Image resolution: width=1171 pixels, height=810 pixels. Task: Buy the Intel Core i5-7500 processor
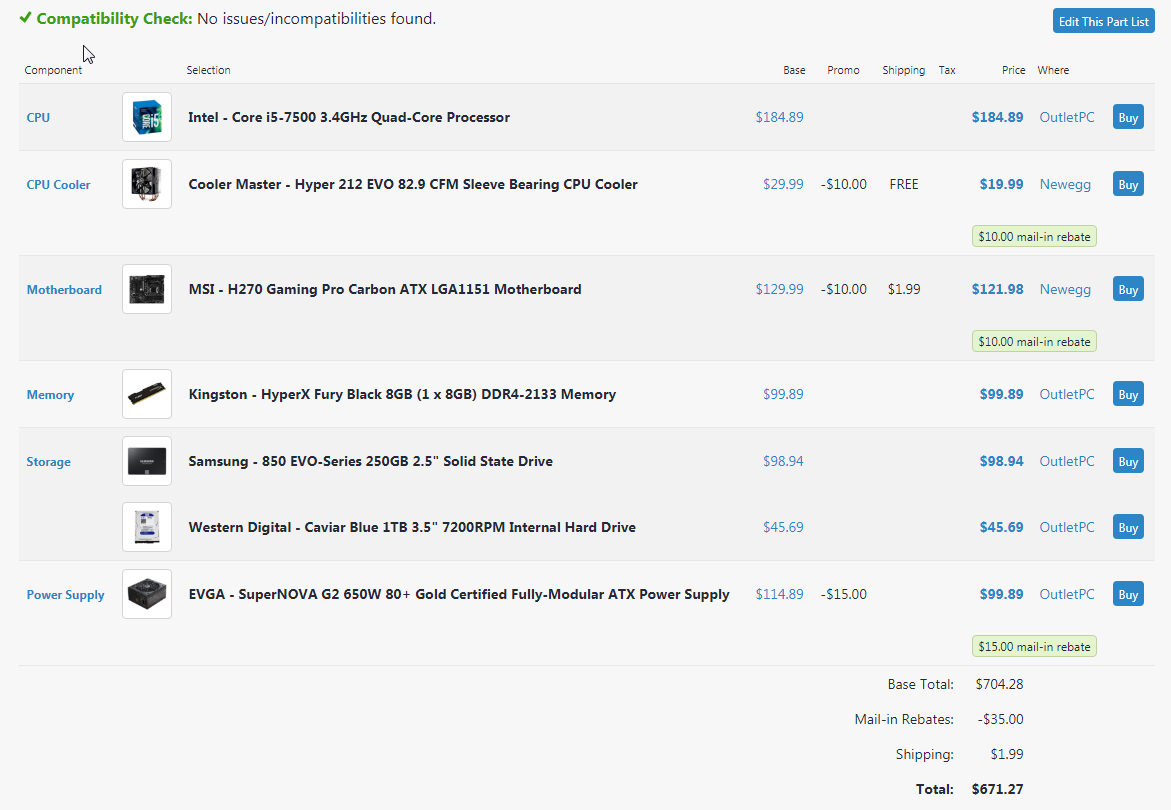[1128, 117]
